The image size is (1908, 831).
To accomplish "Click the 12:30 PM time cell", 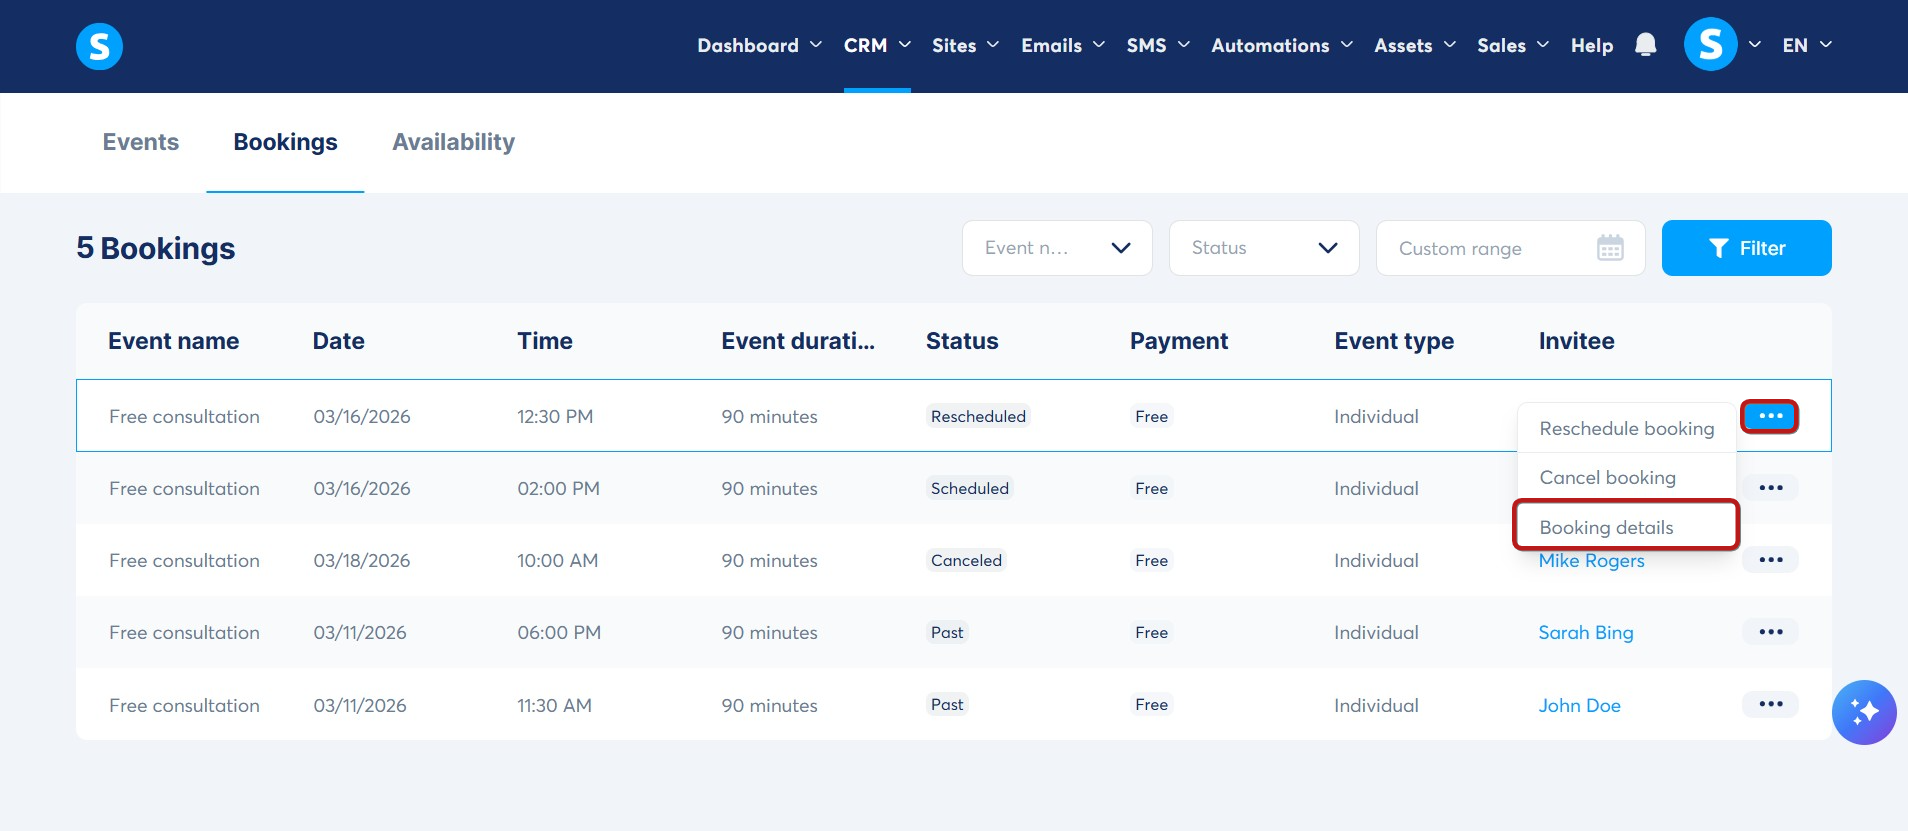I will pos(555,417).
